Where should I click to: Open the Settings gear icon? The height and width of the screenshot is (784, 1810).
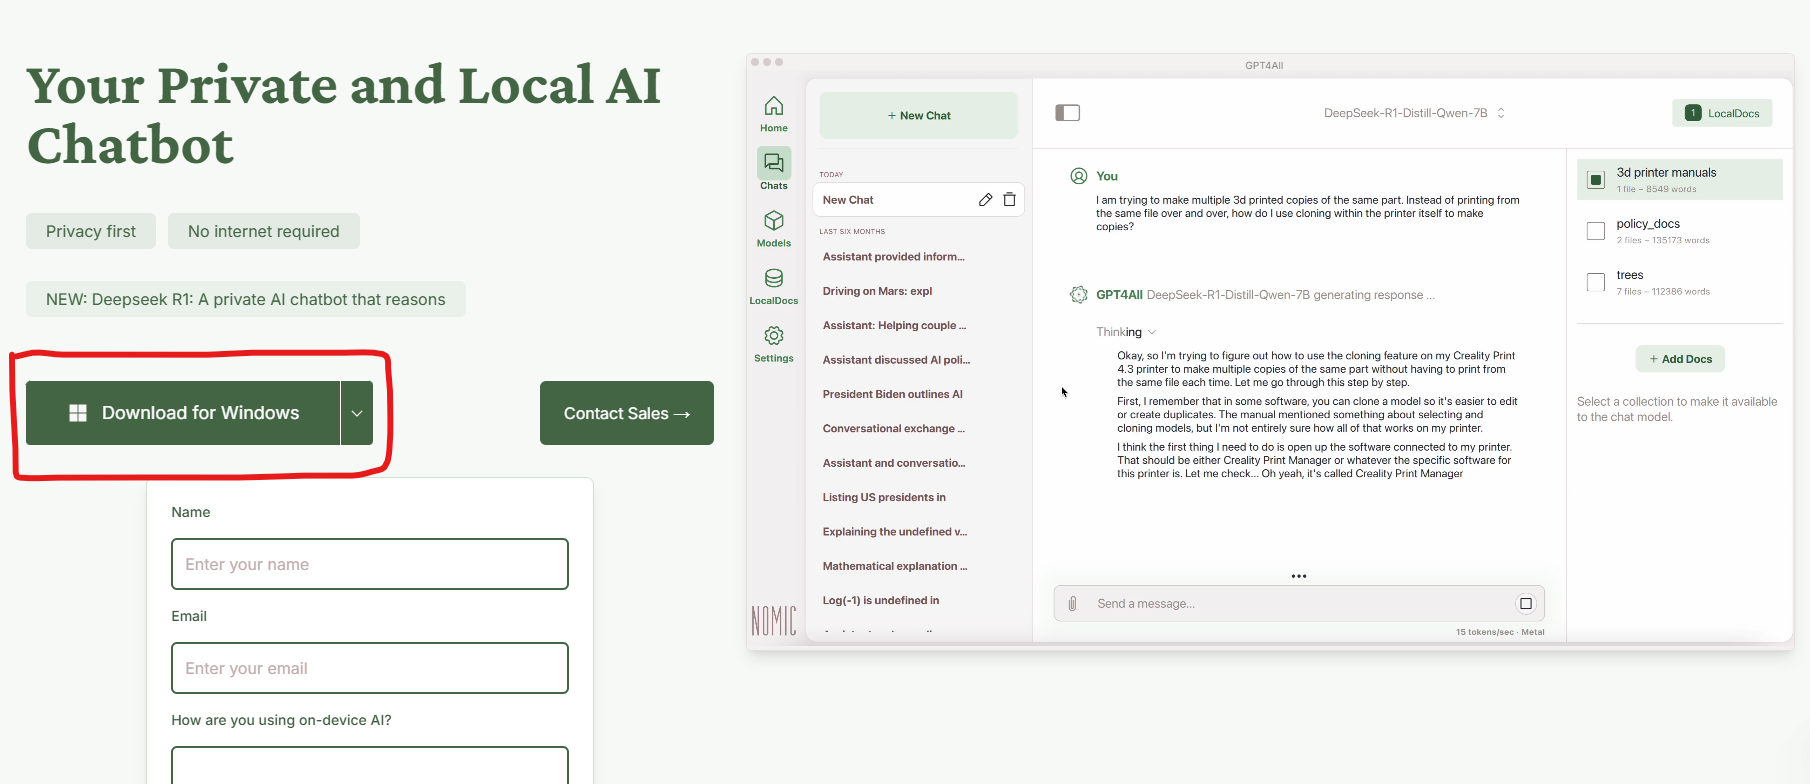pyautogui.click(x=774, y=336)
